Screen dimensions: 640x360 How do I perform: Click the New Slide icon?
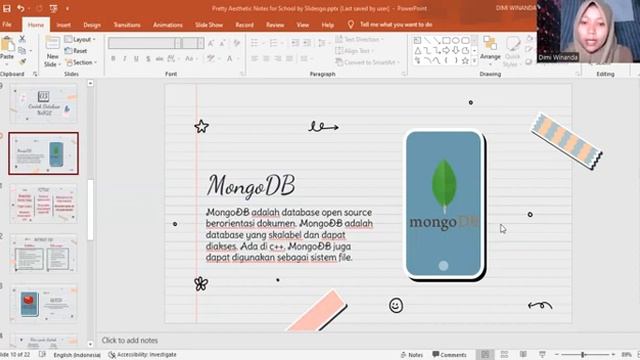click(x=53, y=43)
